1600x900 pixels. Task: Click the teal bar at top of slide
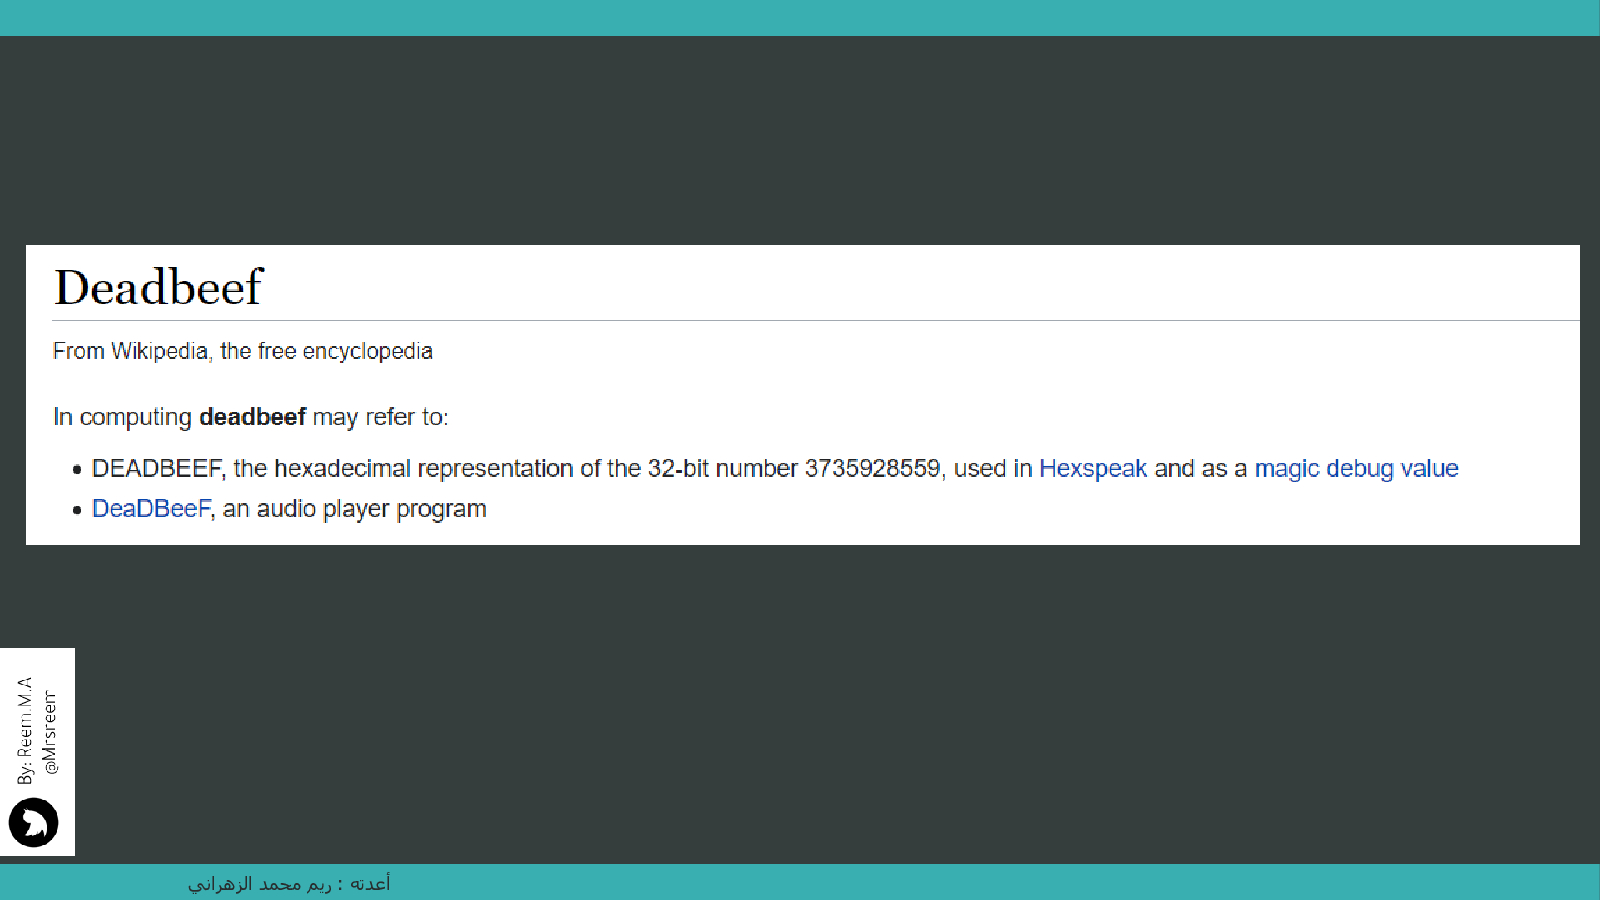(800, 18)
